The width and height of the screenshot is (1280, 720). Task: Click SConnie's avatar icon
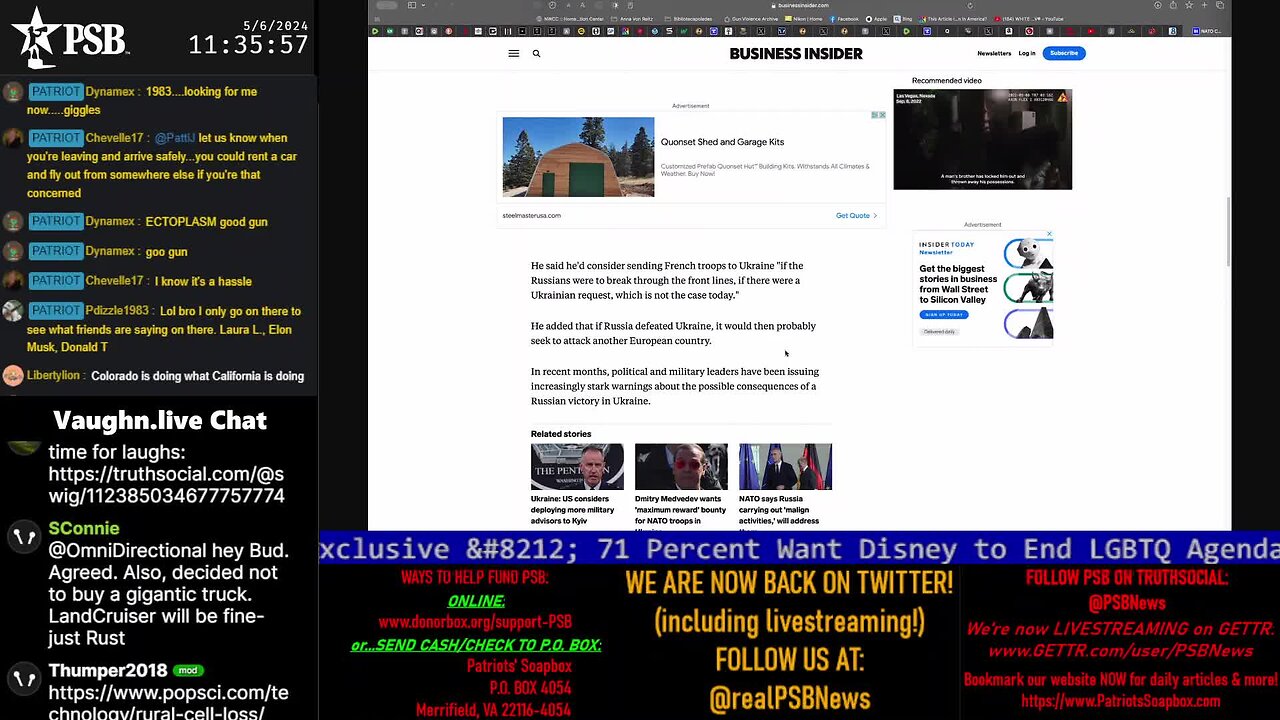tap(24, 538)
